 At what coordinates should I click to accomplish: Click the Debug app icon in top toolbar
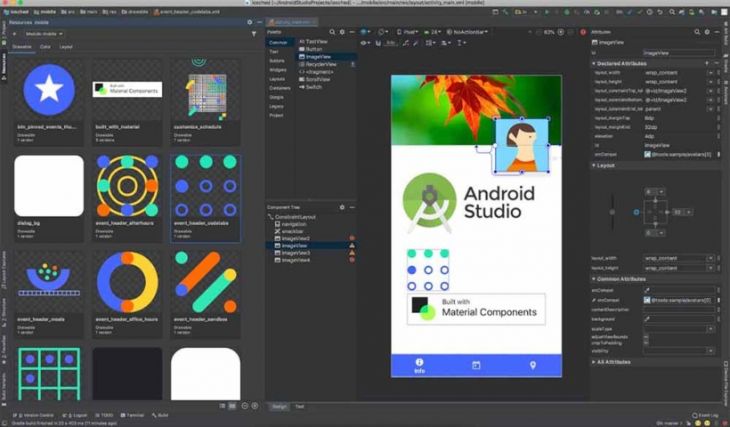pos(567,12)
